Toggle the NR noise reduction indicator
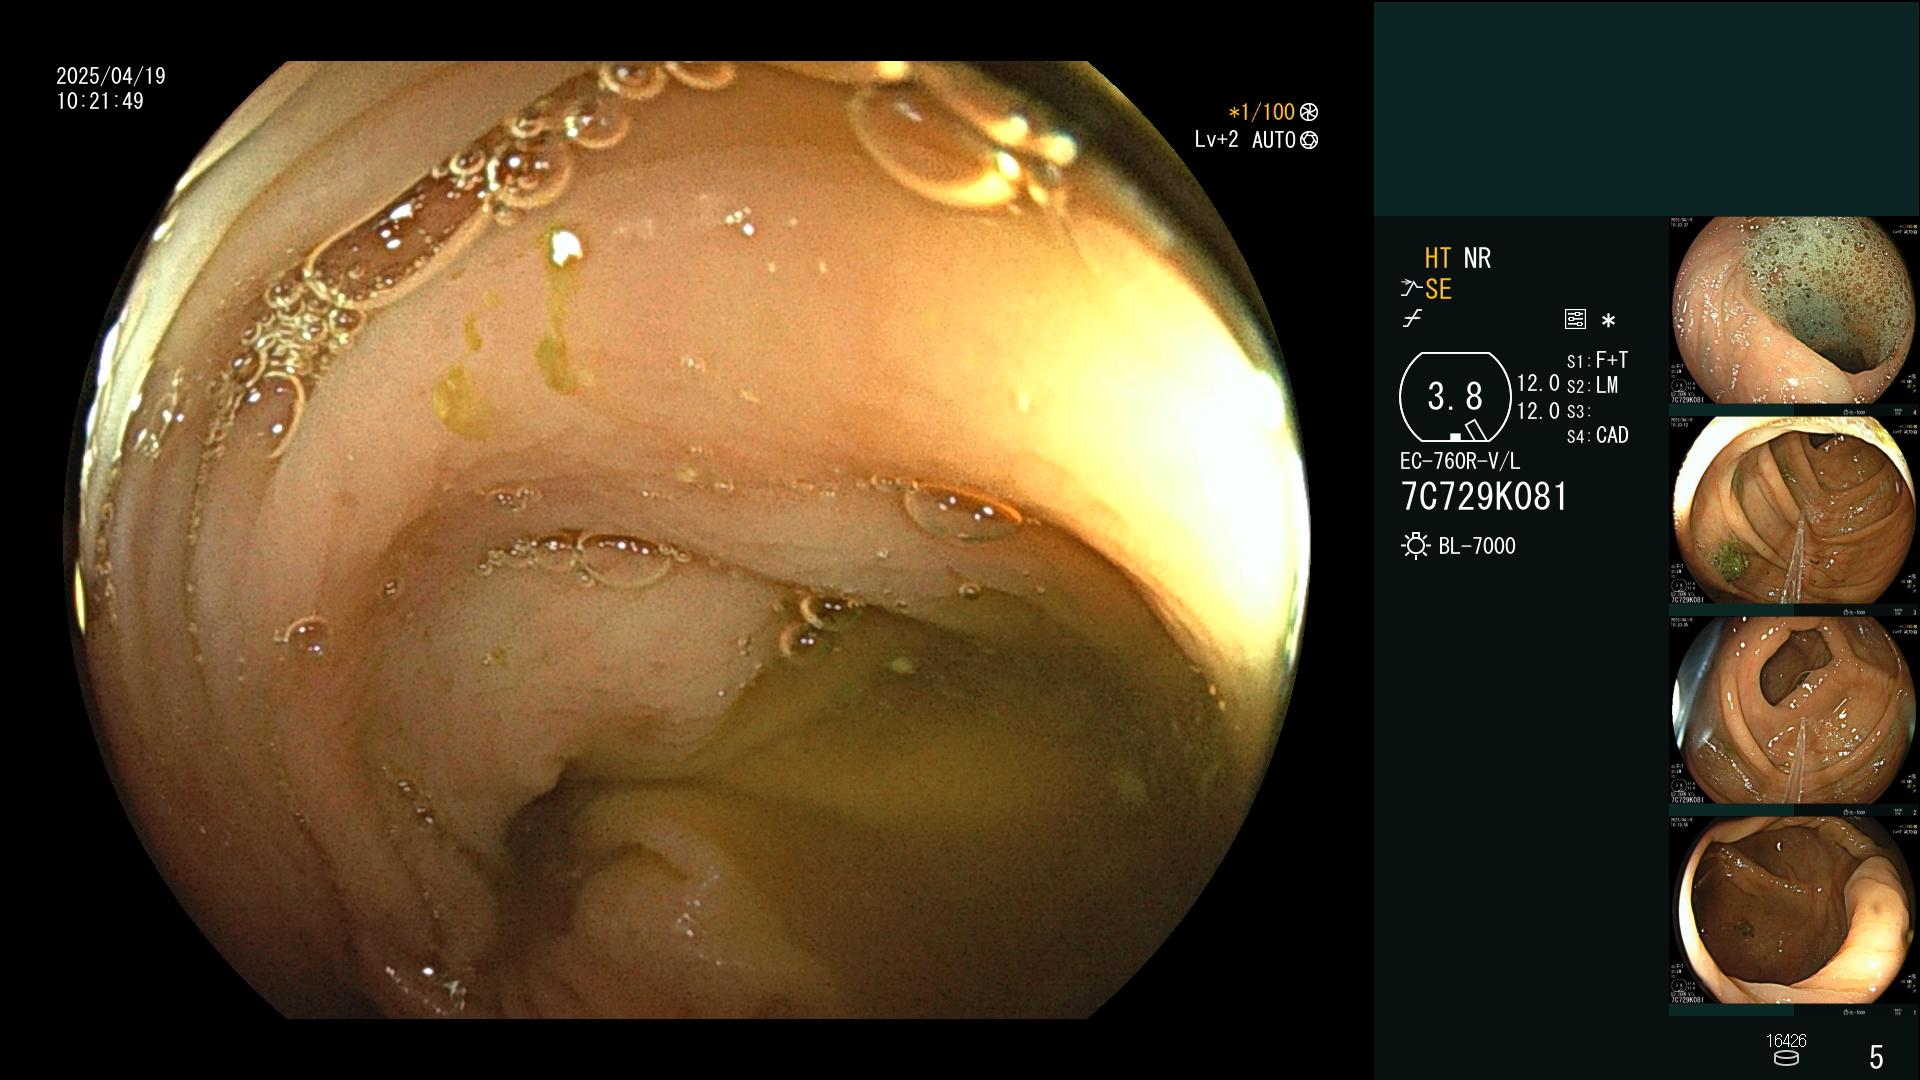Viewport: 1920px width, 1080px height. click(1477, 258)
